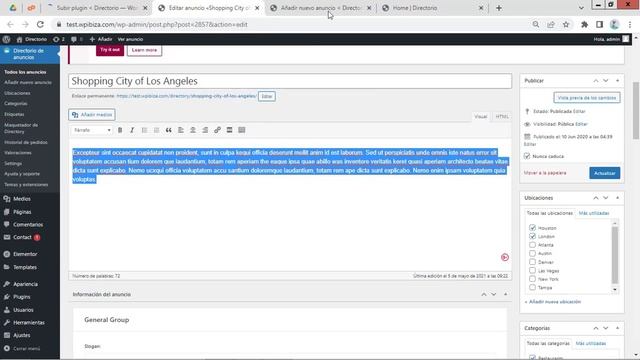Uncheck the London location
640x360 pixels.
coord(532,236)
